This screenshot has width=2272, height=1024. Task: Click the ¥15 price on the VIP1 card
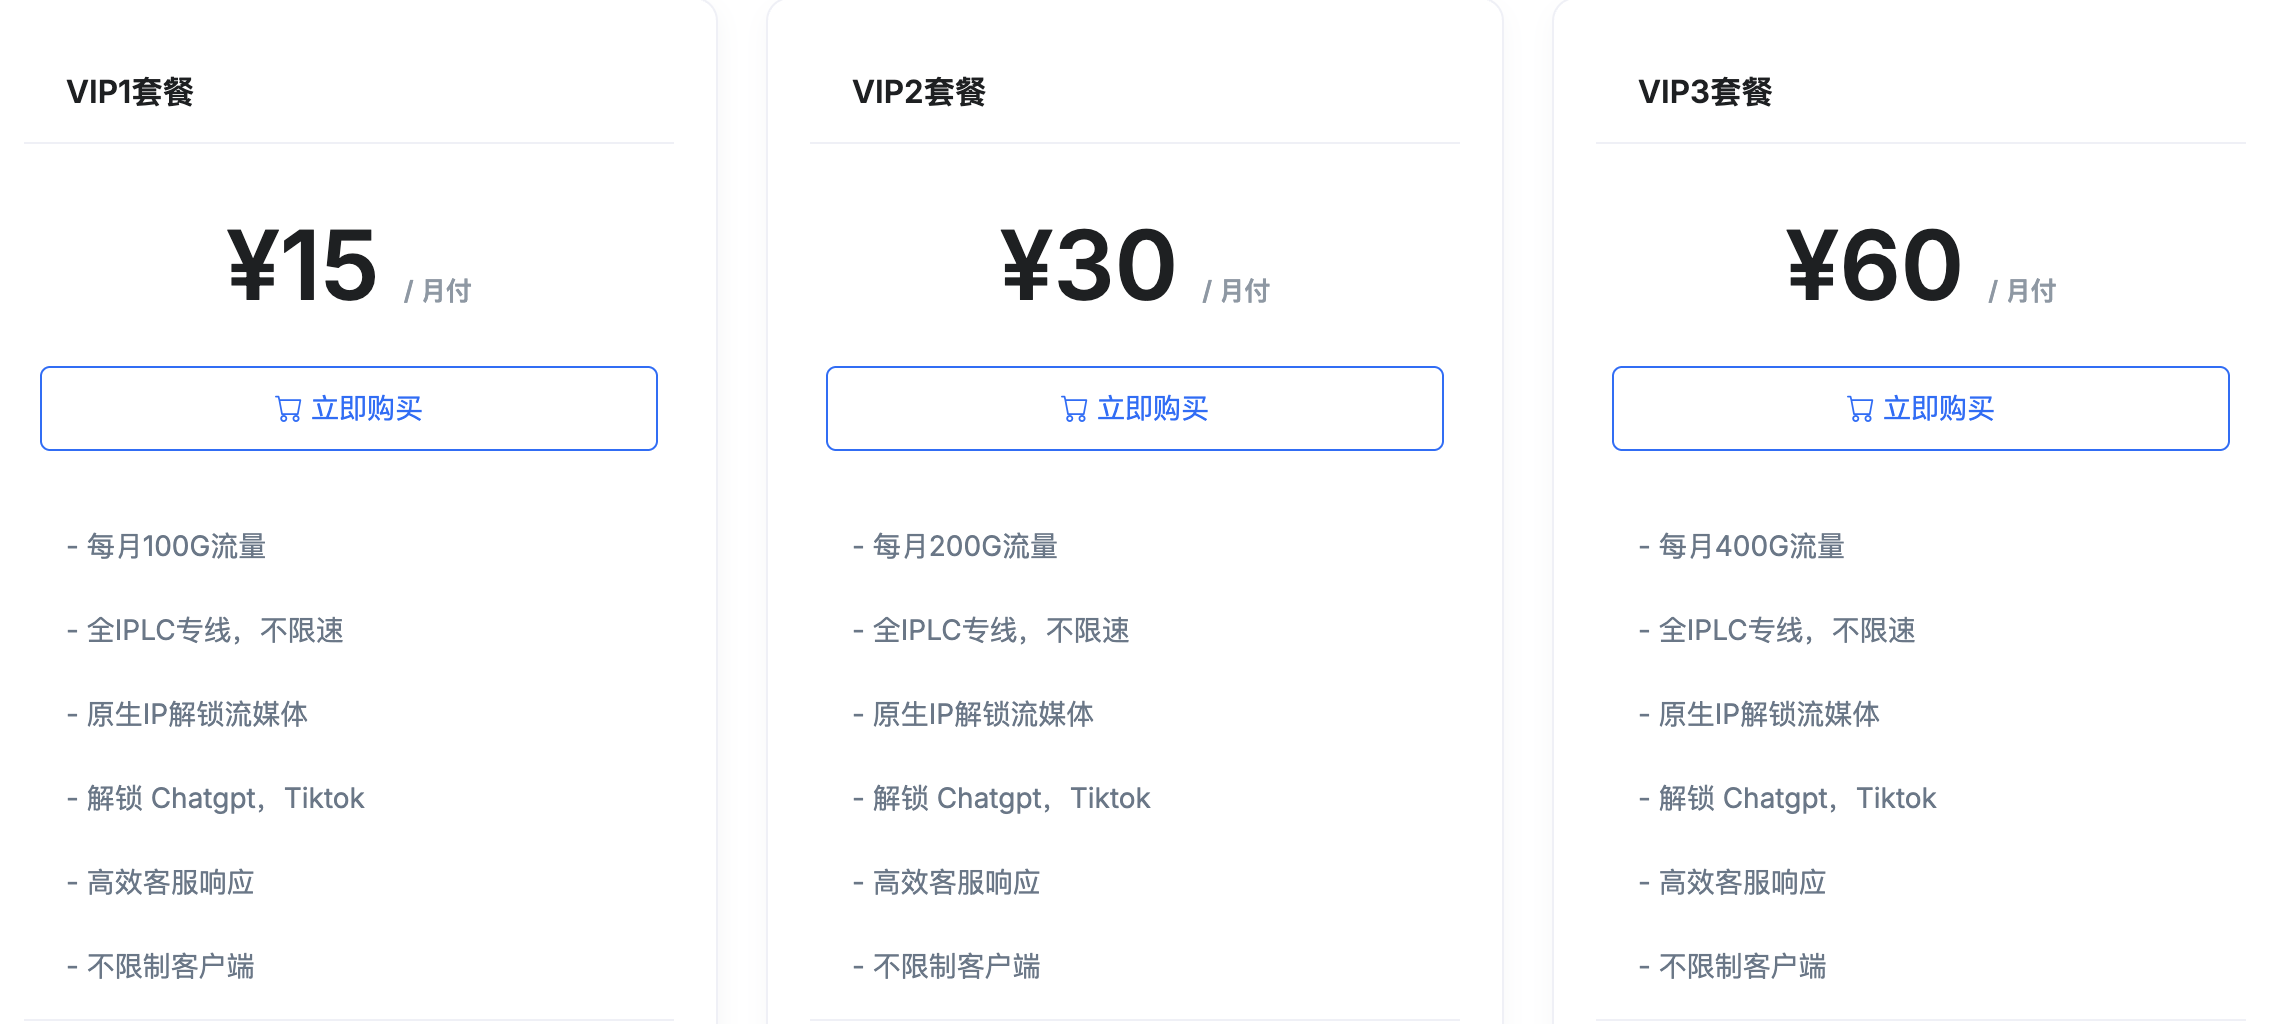coord(300,263)
